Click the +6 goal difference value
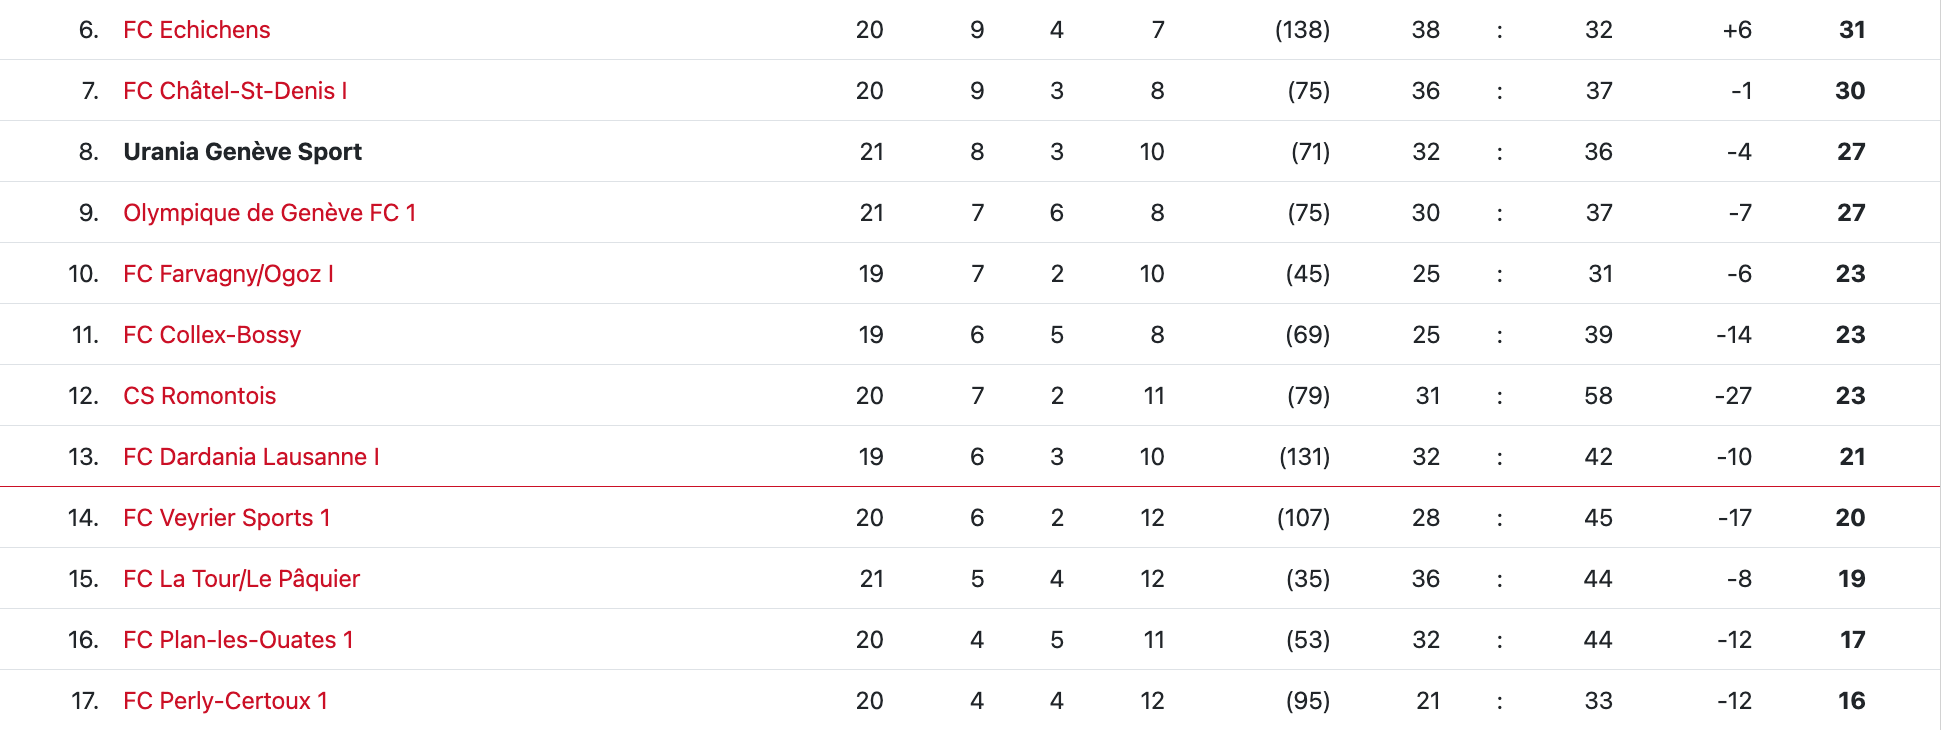This screenshot has width=1942, height=730. point(1737,30)
